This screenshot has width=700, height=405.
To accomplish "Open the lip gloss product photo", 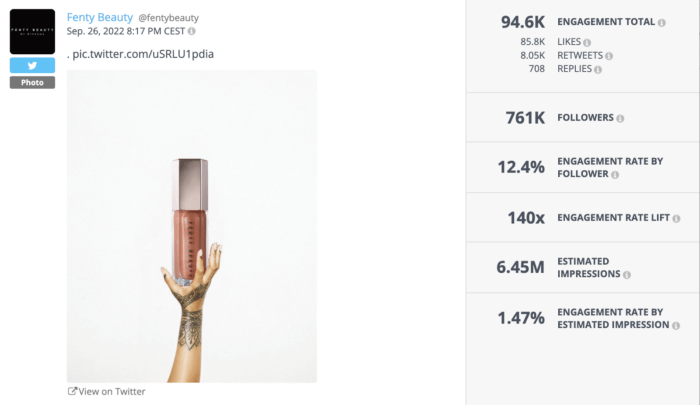I will point(192,226).
